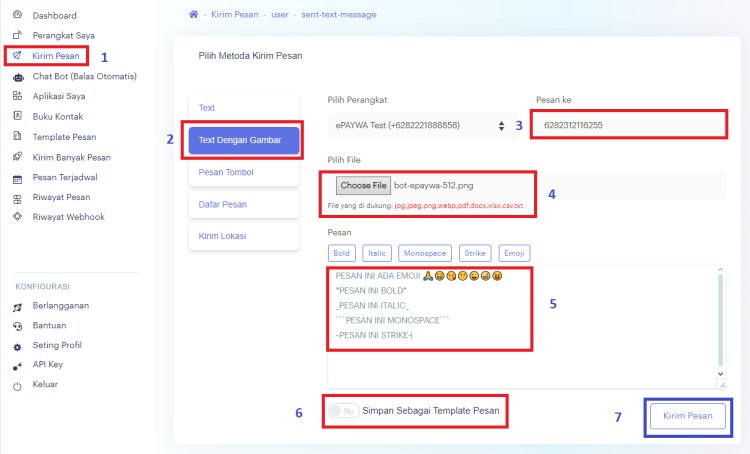The width and height of the screenshot is (750, 454).
Task: Open Aplikasi Saya menu entry
Action: pyautogui.click(x=59, y=96)
